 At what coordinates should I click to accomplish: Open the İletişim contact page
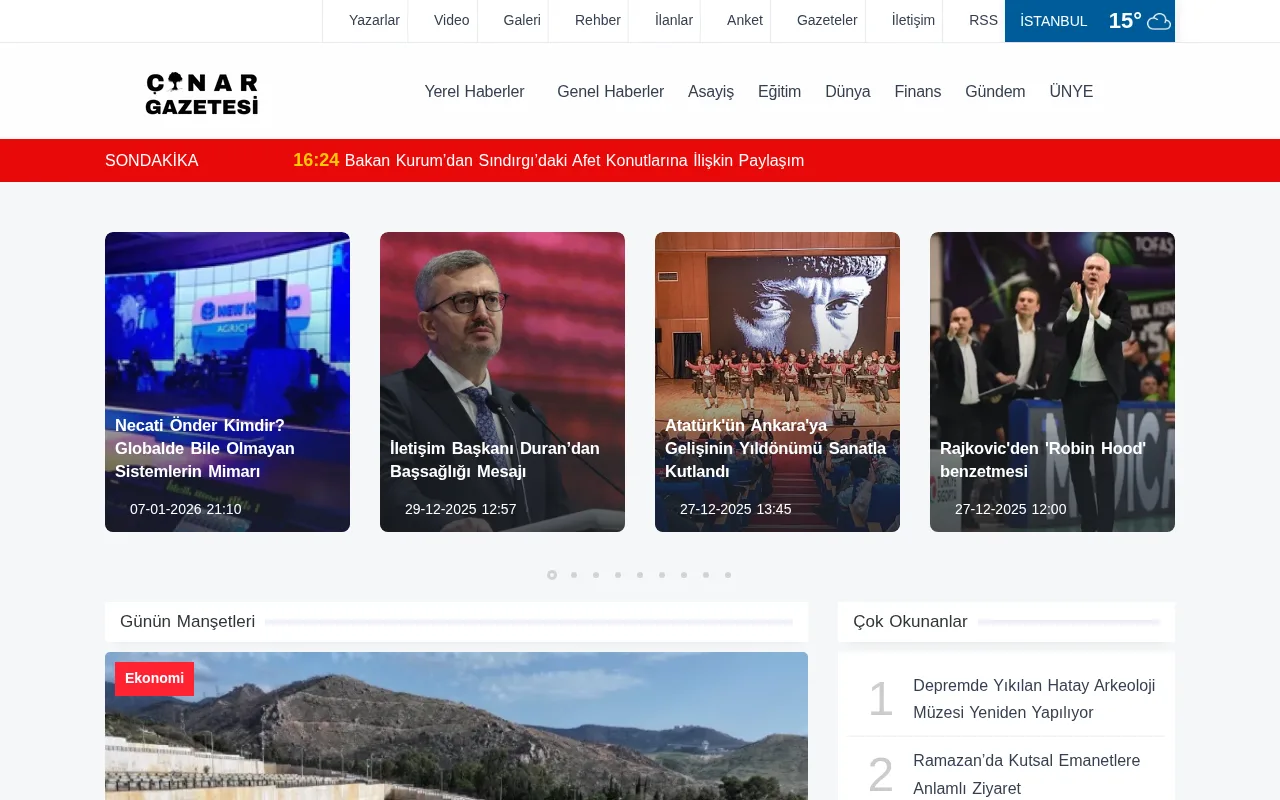(x=911, y=20)
